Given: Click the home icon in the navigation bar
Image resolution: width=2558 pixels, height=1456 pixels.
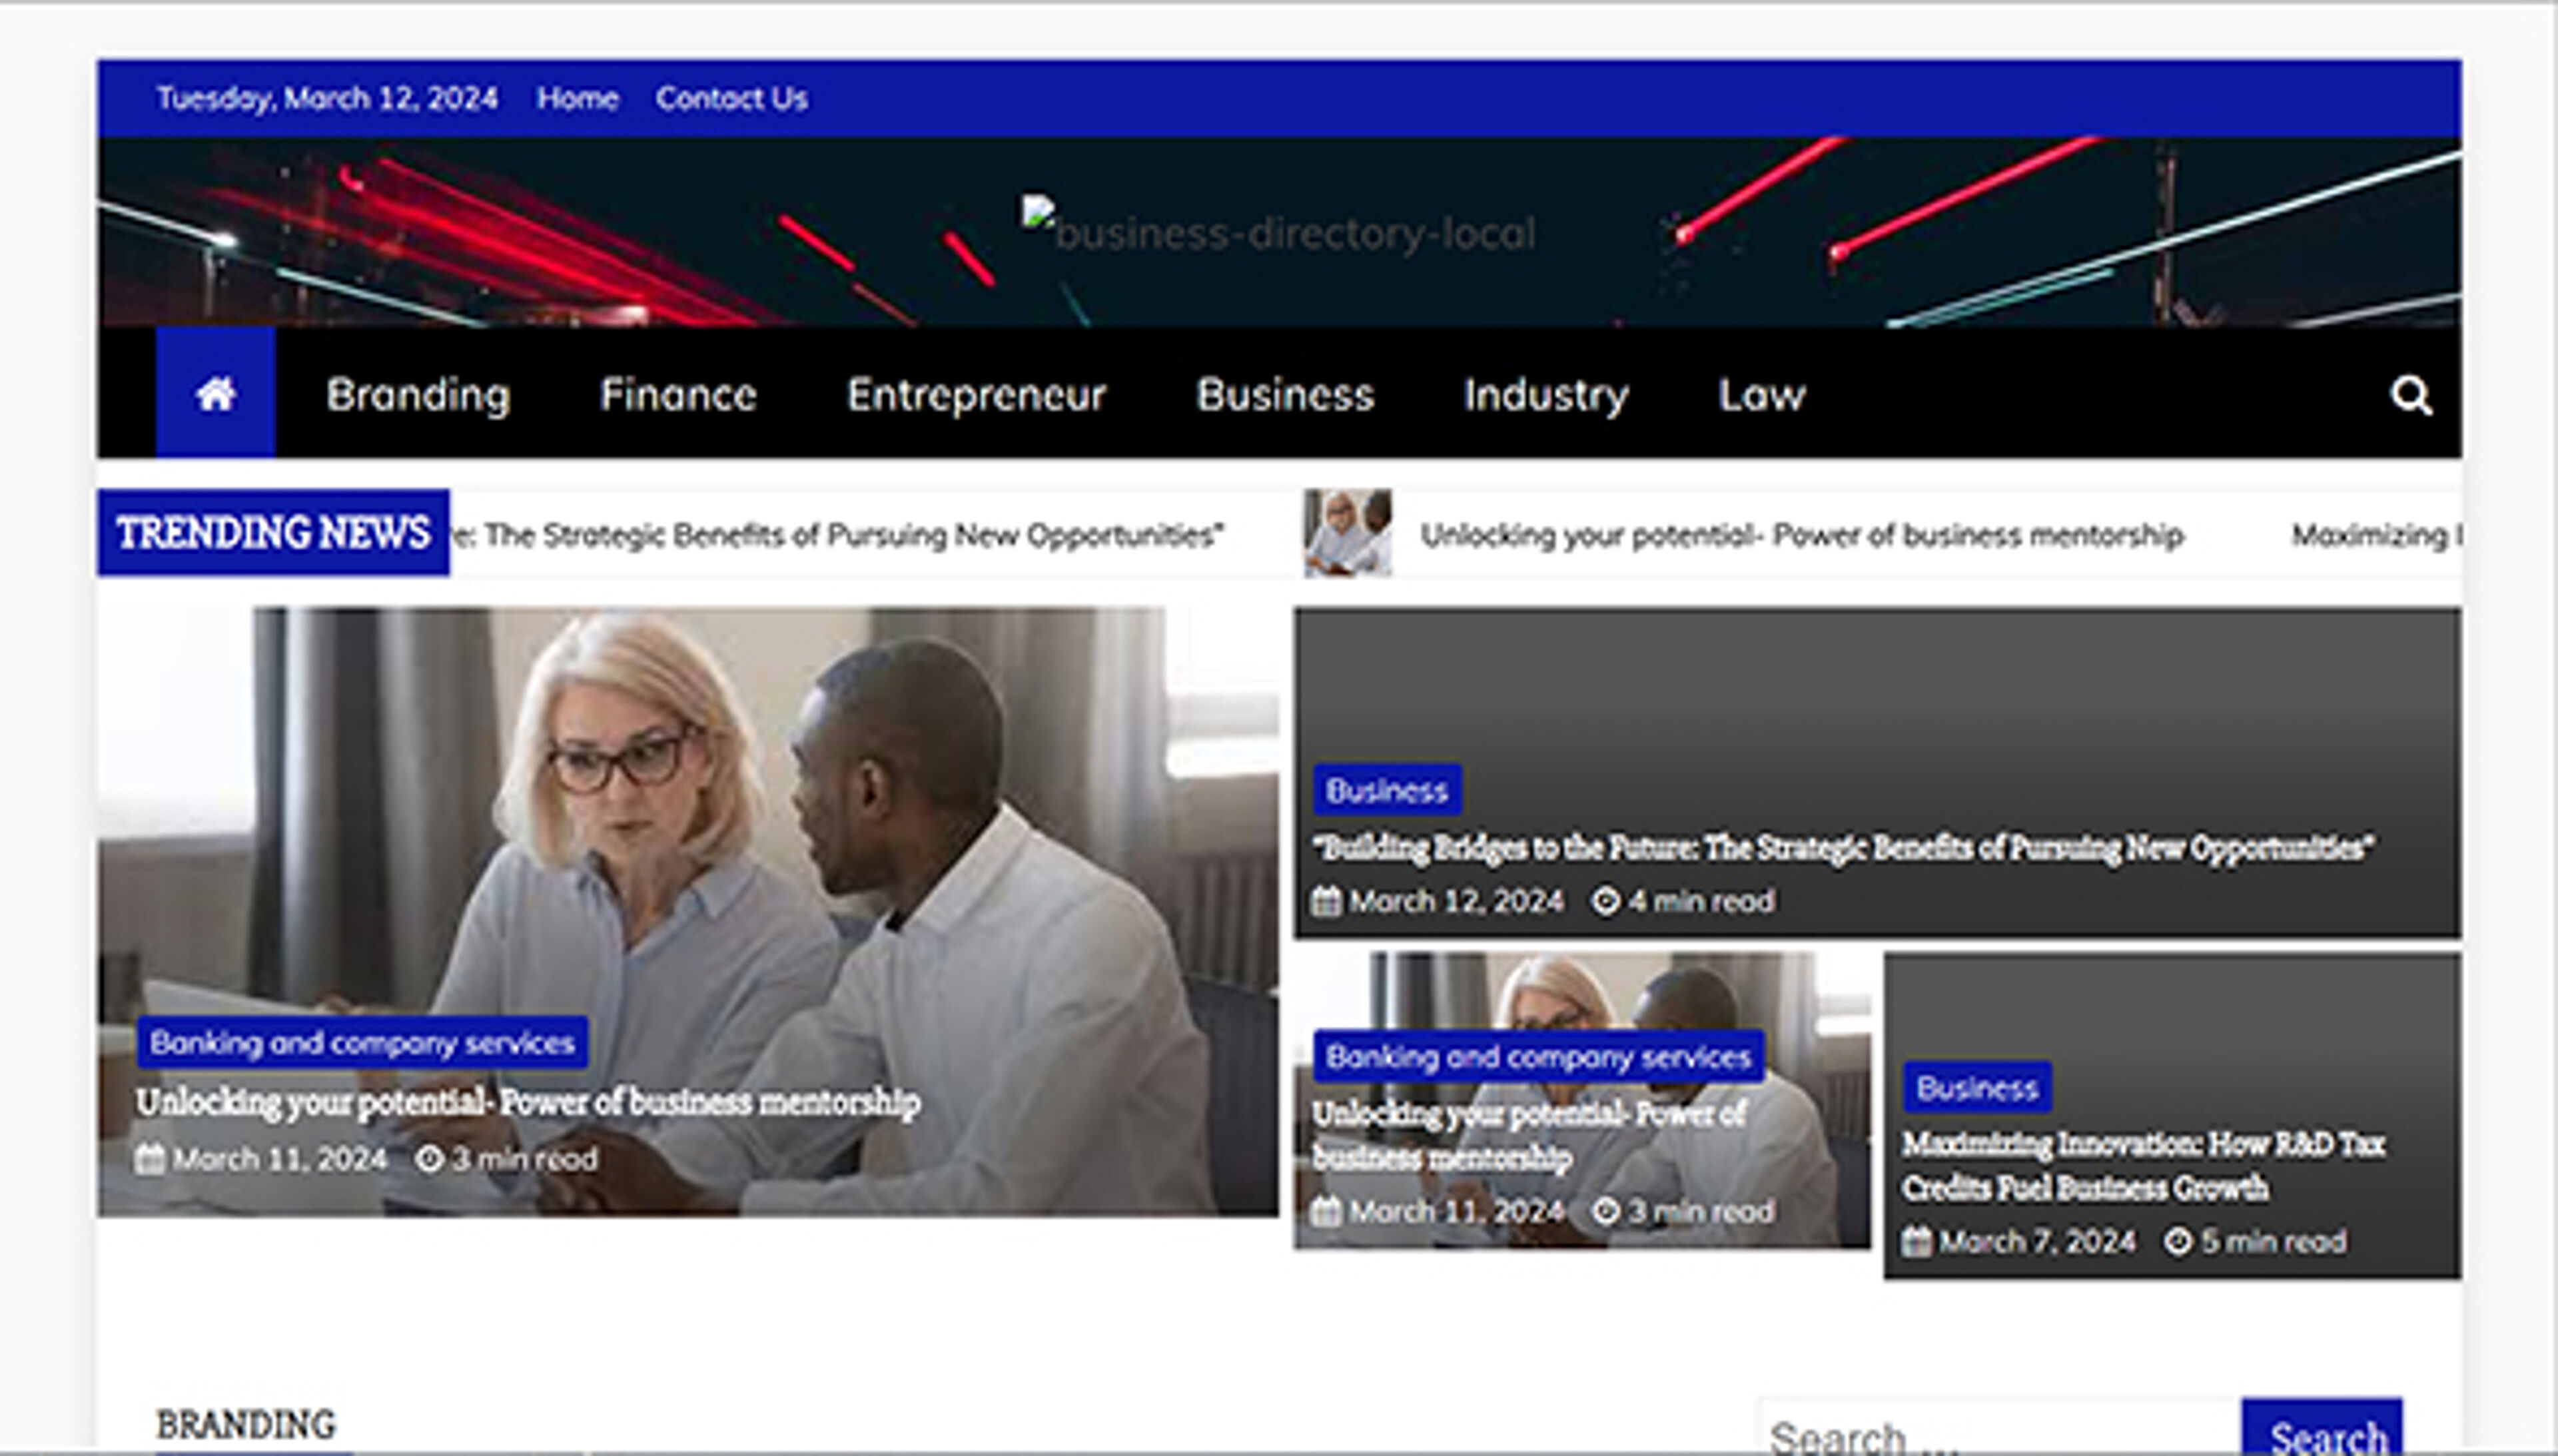Looking at the screenshot, I should tap(214, 394).
